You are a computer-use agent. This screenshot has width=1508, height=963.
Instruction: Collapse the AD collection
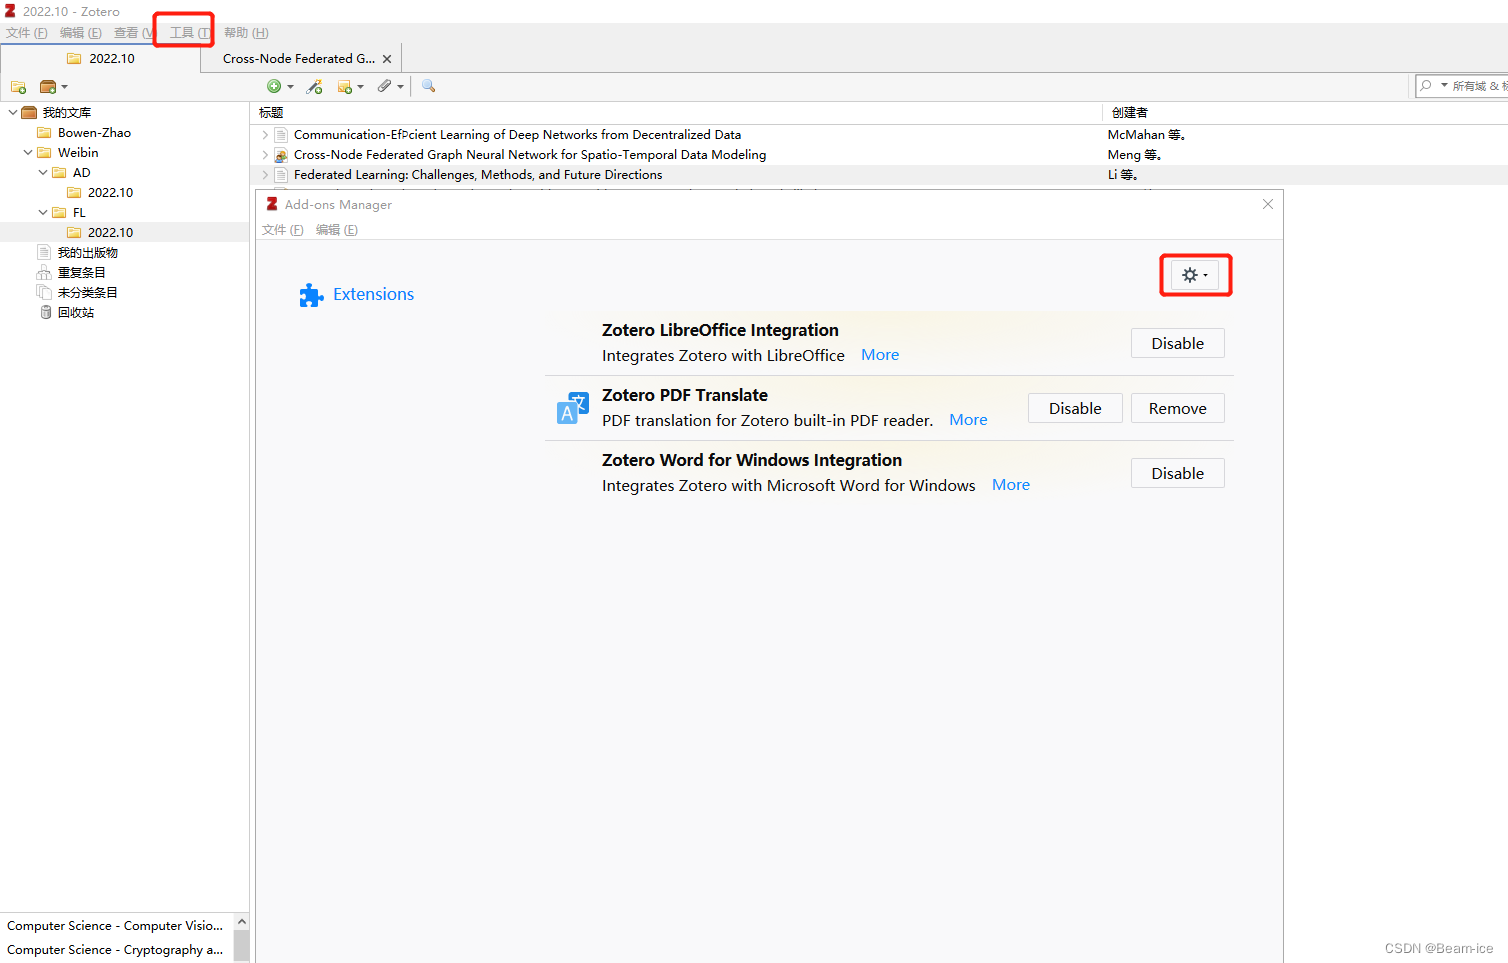42,173
